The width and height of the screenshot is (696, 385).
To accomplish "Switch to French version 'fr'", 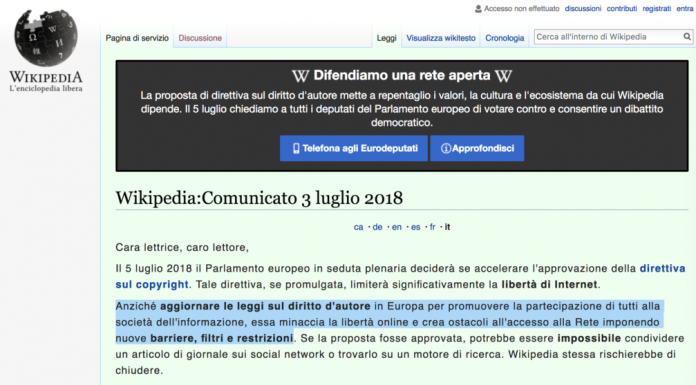I will tap(432, 227).
